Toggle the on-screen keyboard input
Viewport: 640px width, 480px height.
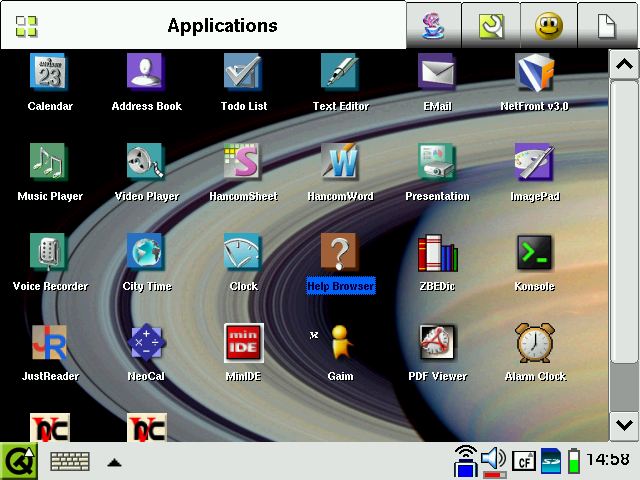coord(70,462)
